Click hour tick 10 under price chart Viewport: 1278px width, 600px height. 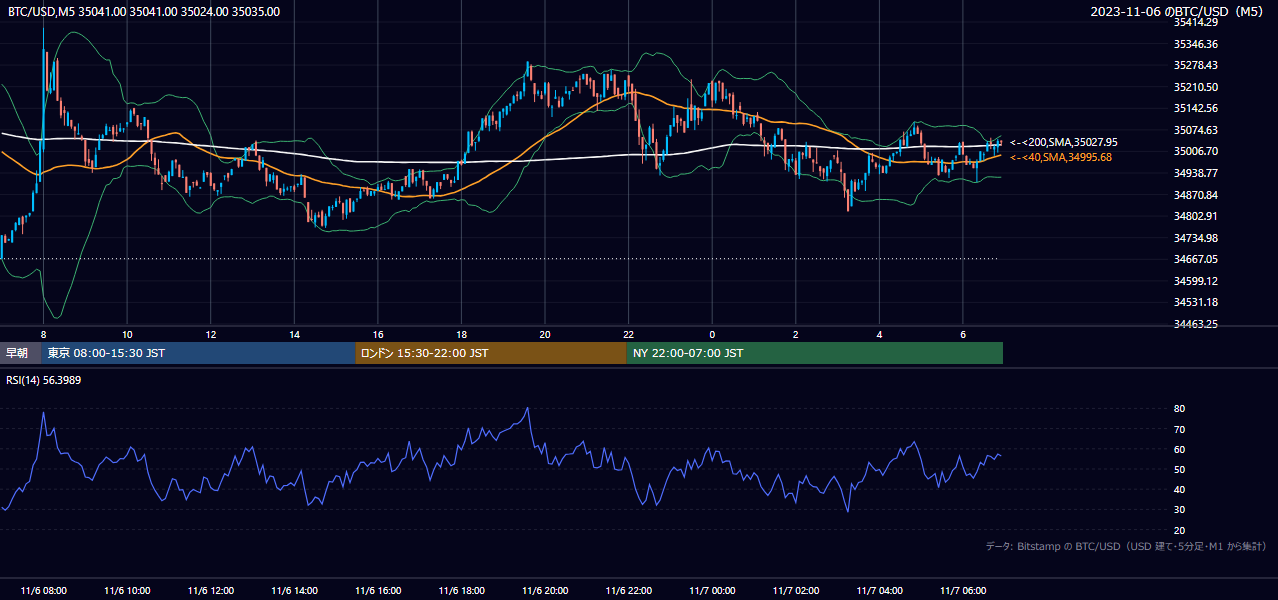coord(127,334)
